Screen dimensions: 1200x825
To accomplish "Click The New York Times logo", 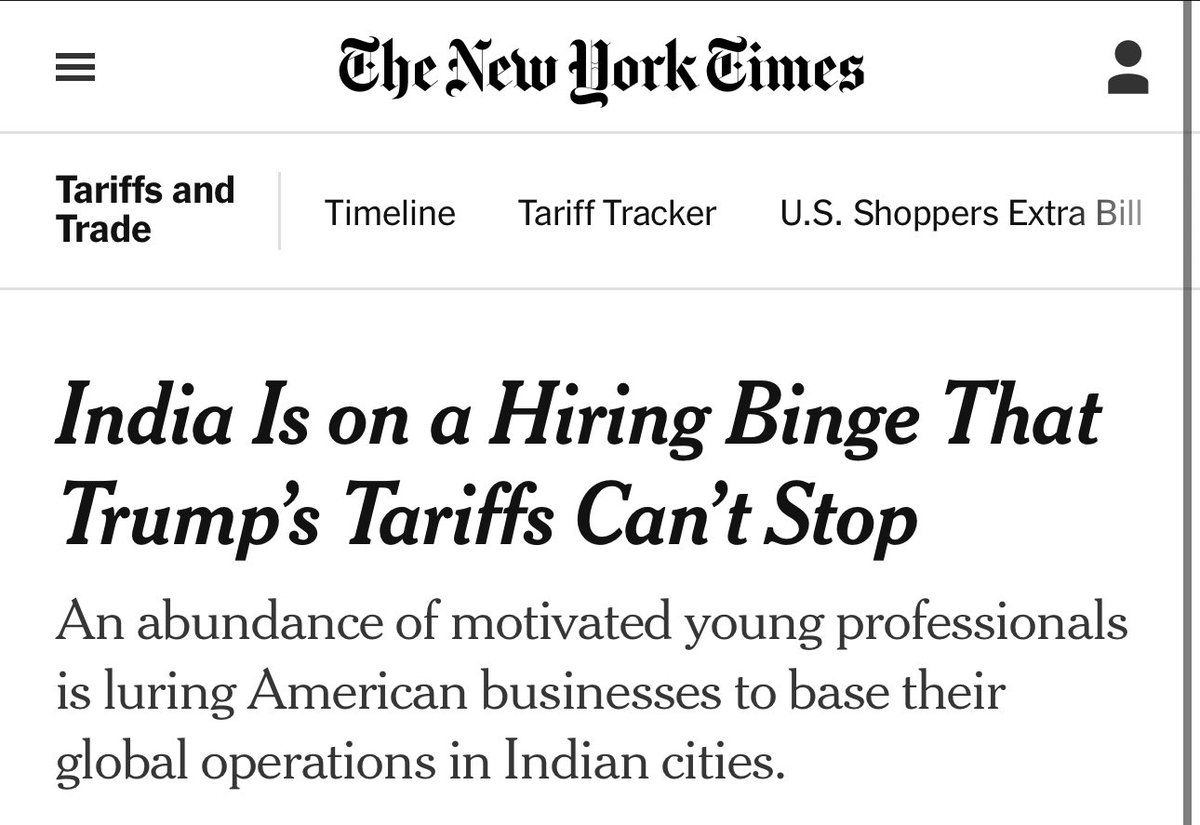I will [x=601, y=69].
